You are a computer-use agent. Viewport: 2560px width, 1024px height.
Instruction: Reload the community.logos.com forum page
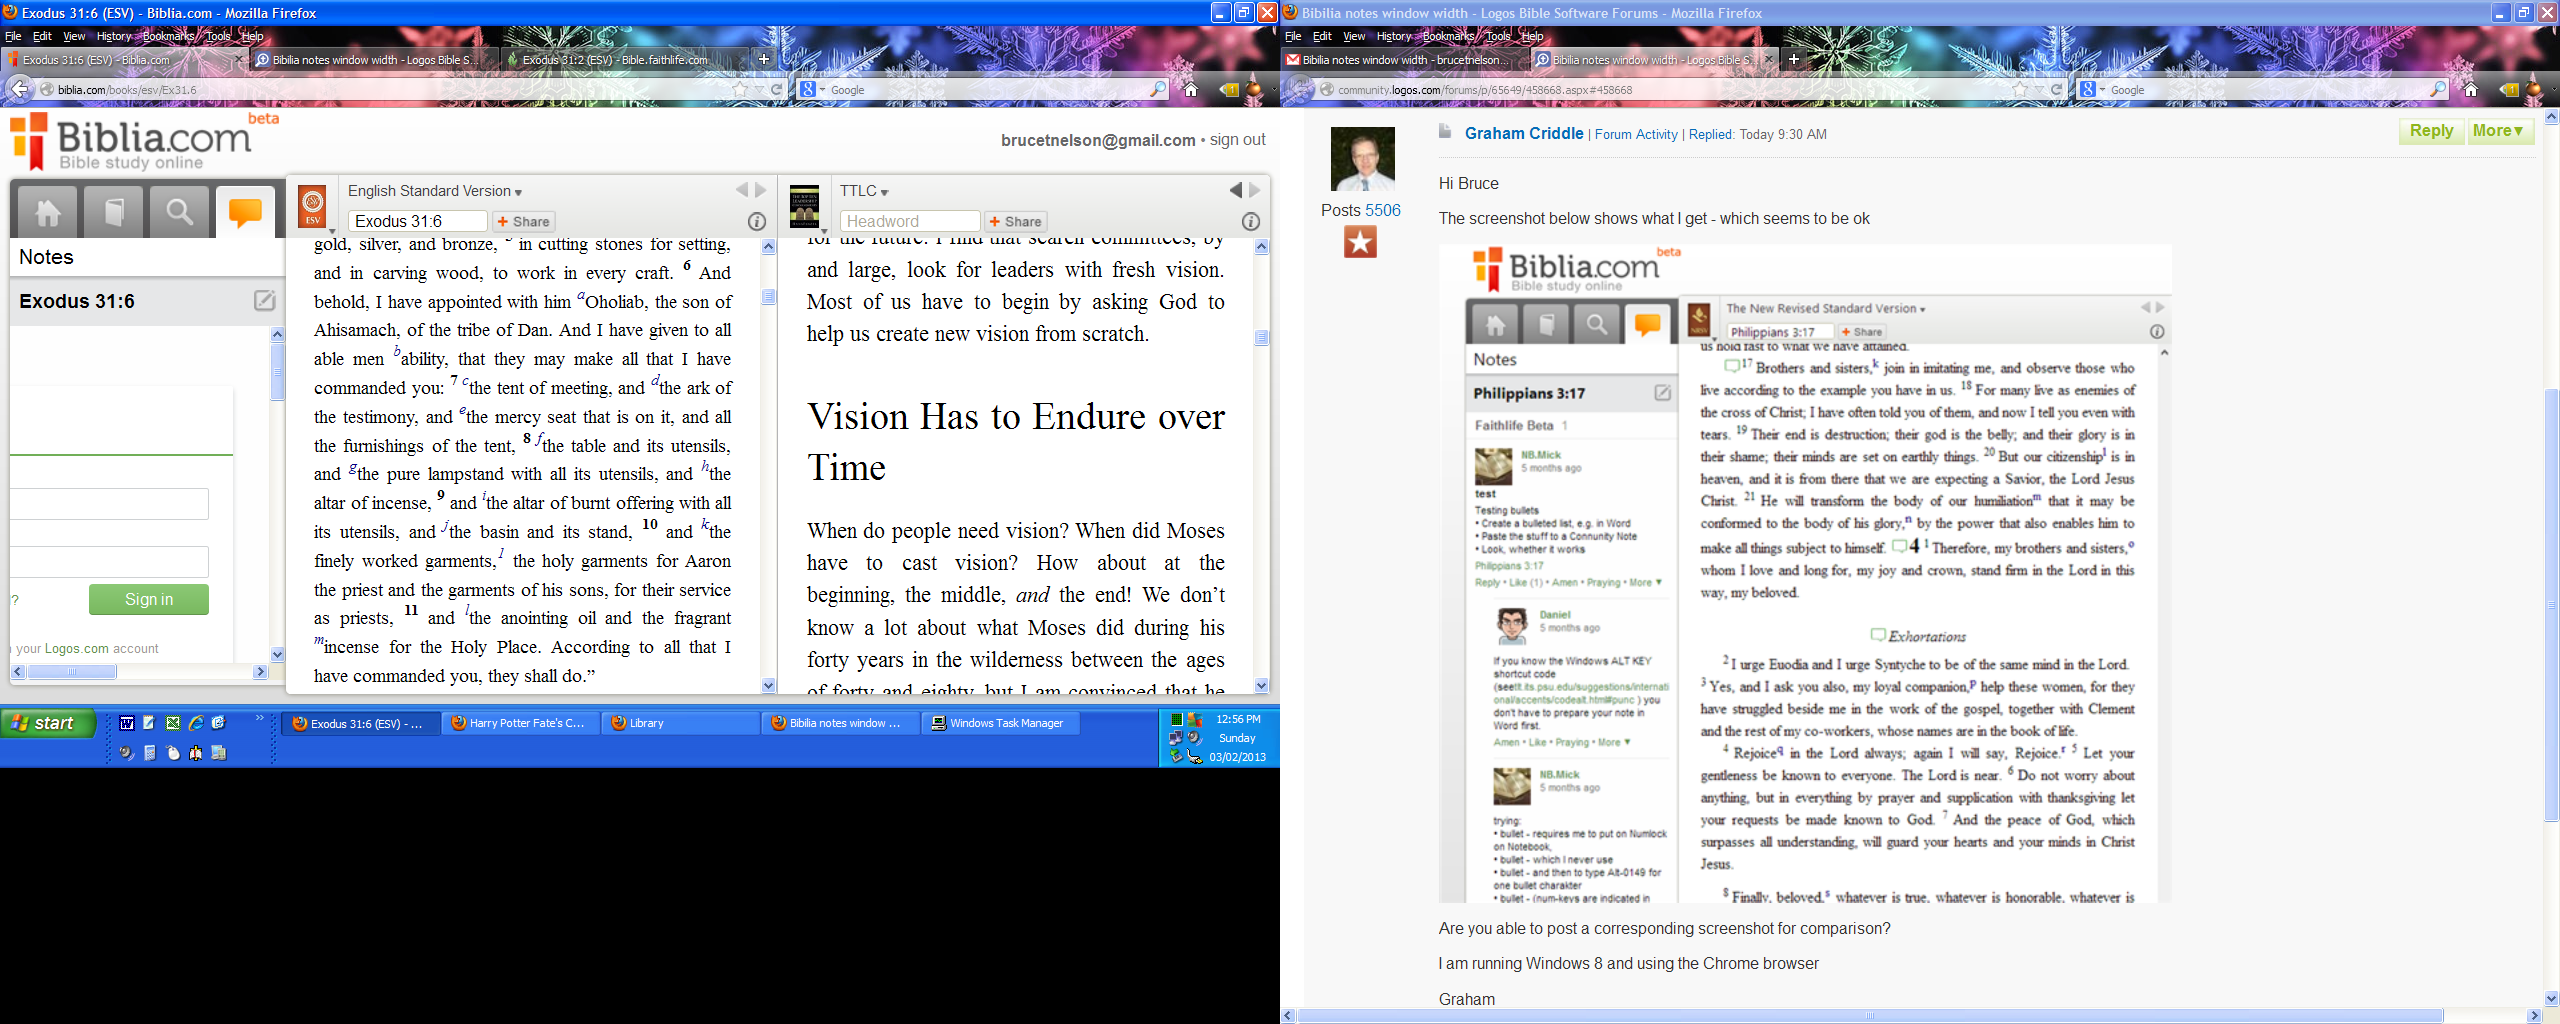coord(2056,90)
